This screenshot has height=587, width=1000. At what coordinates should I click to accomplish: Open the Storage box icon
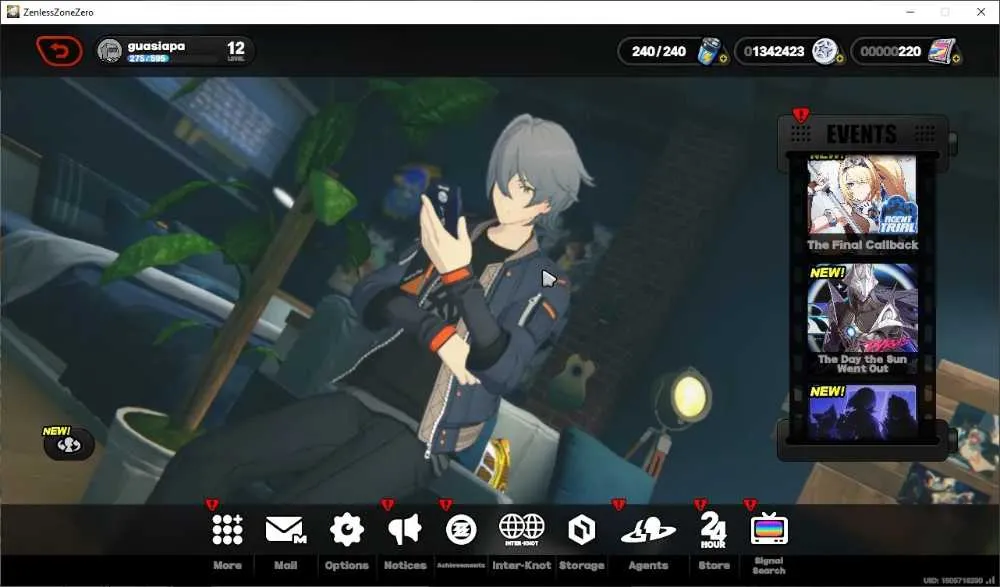tap(581, 530)
